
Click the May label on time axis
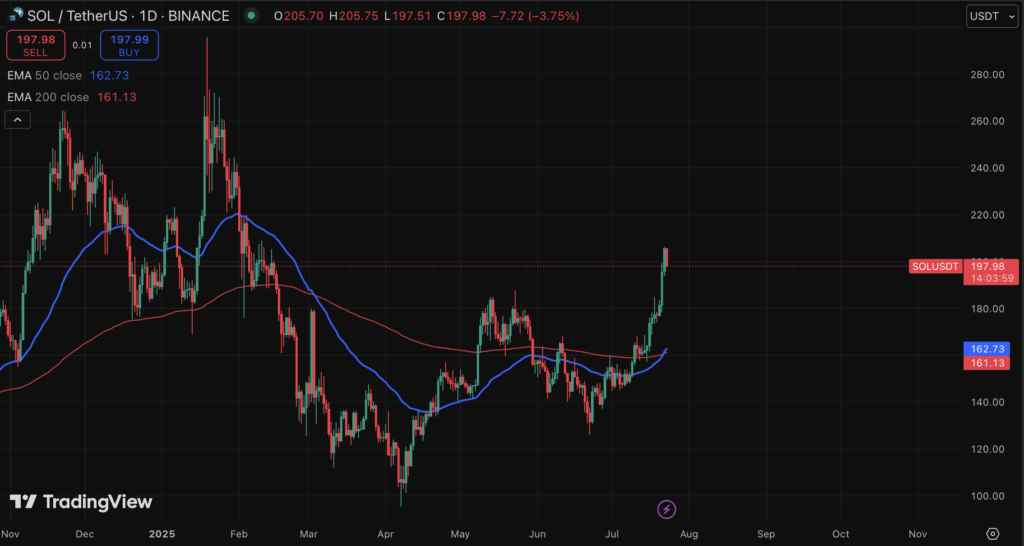pyautogui.click(x=460, y=533)
